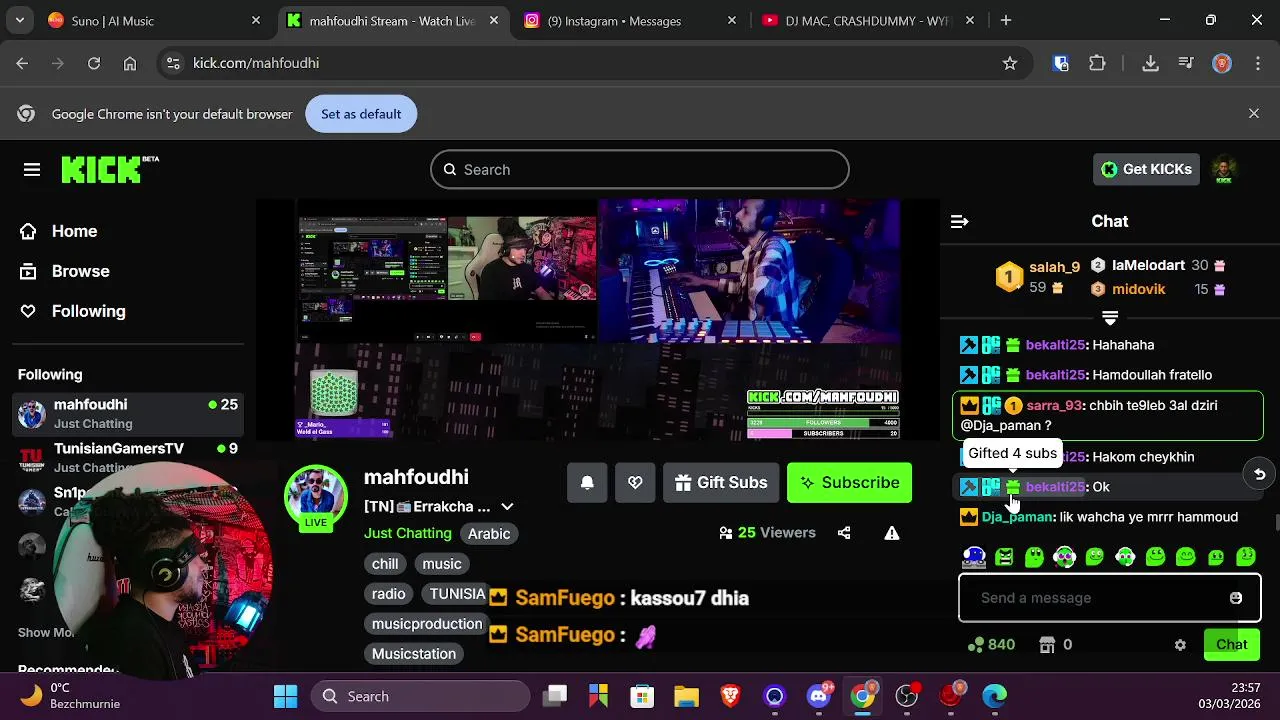Open the Just Chatting category link
Image resolution: width=1280 pixels, height=720 pixels.
[408, 534]
